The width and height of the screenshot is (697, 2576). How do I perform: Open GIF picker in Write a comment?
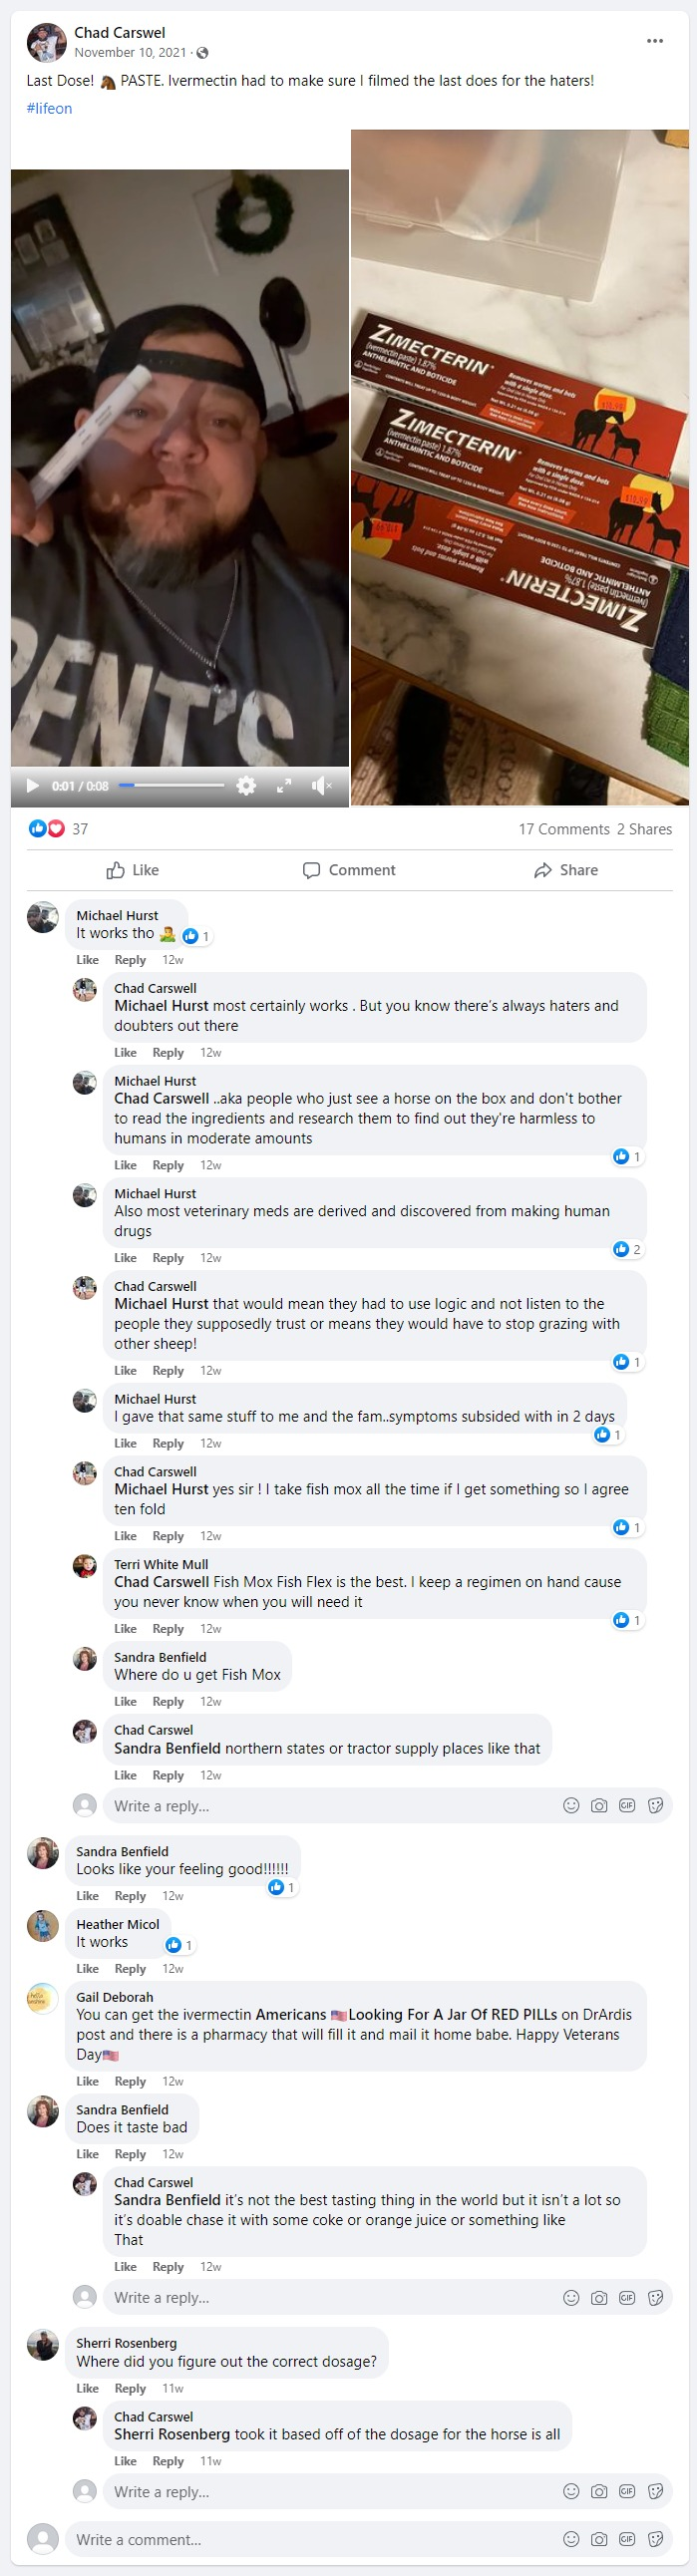pyautogui.click(x=627, y=2538)
